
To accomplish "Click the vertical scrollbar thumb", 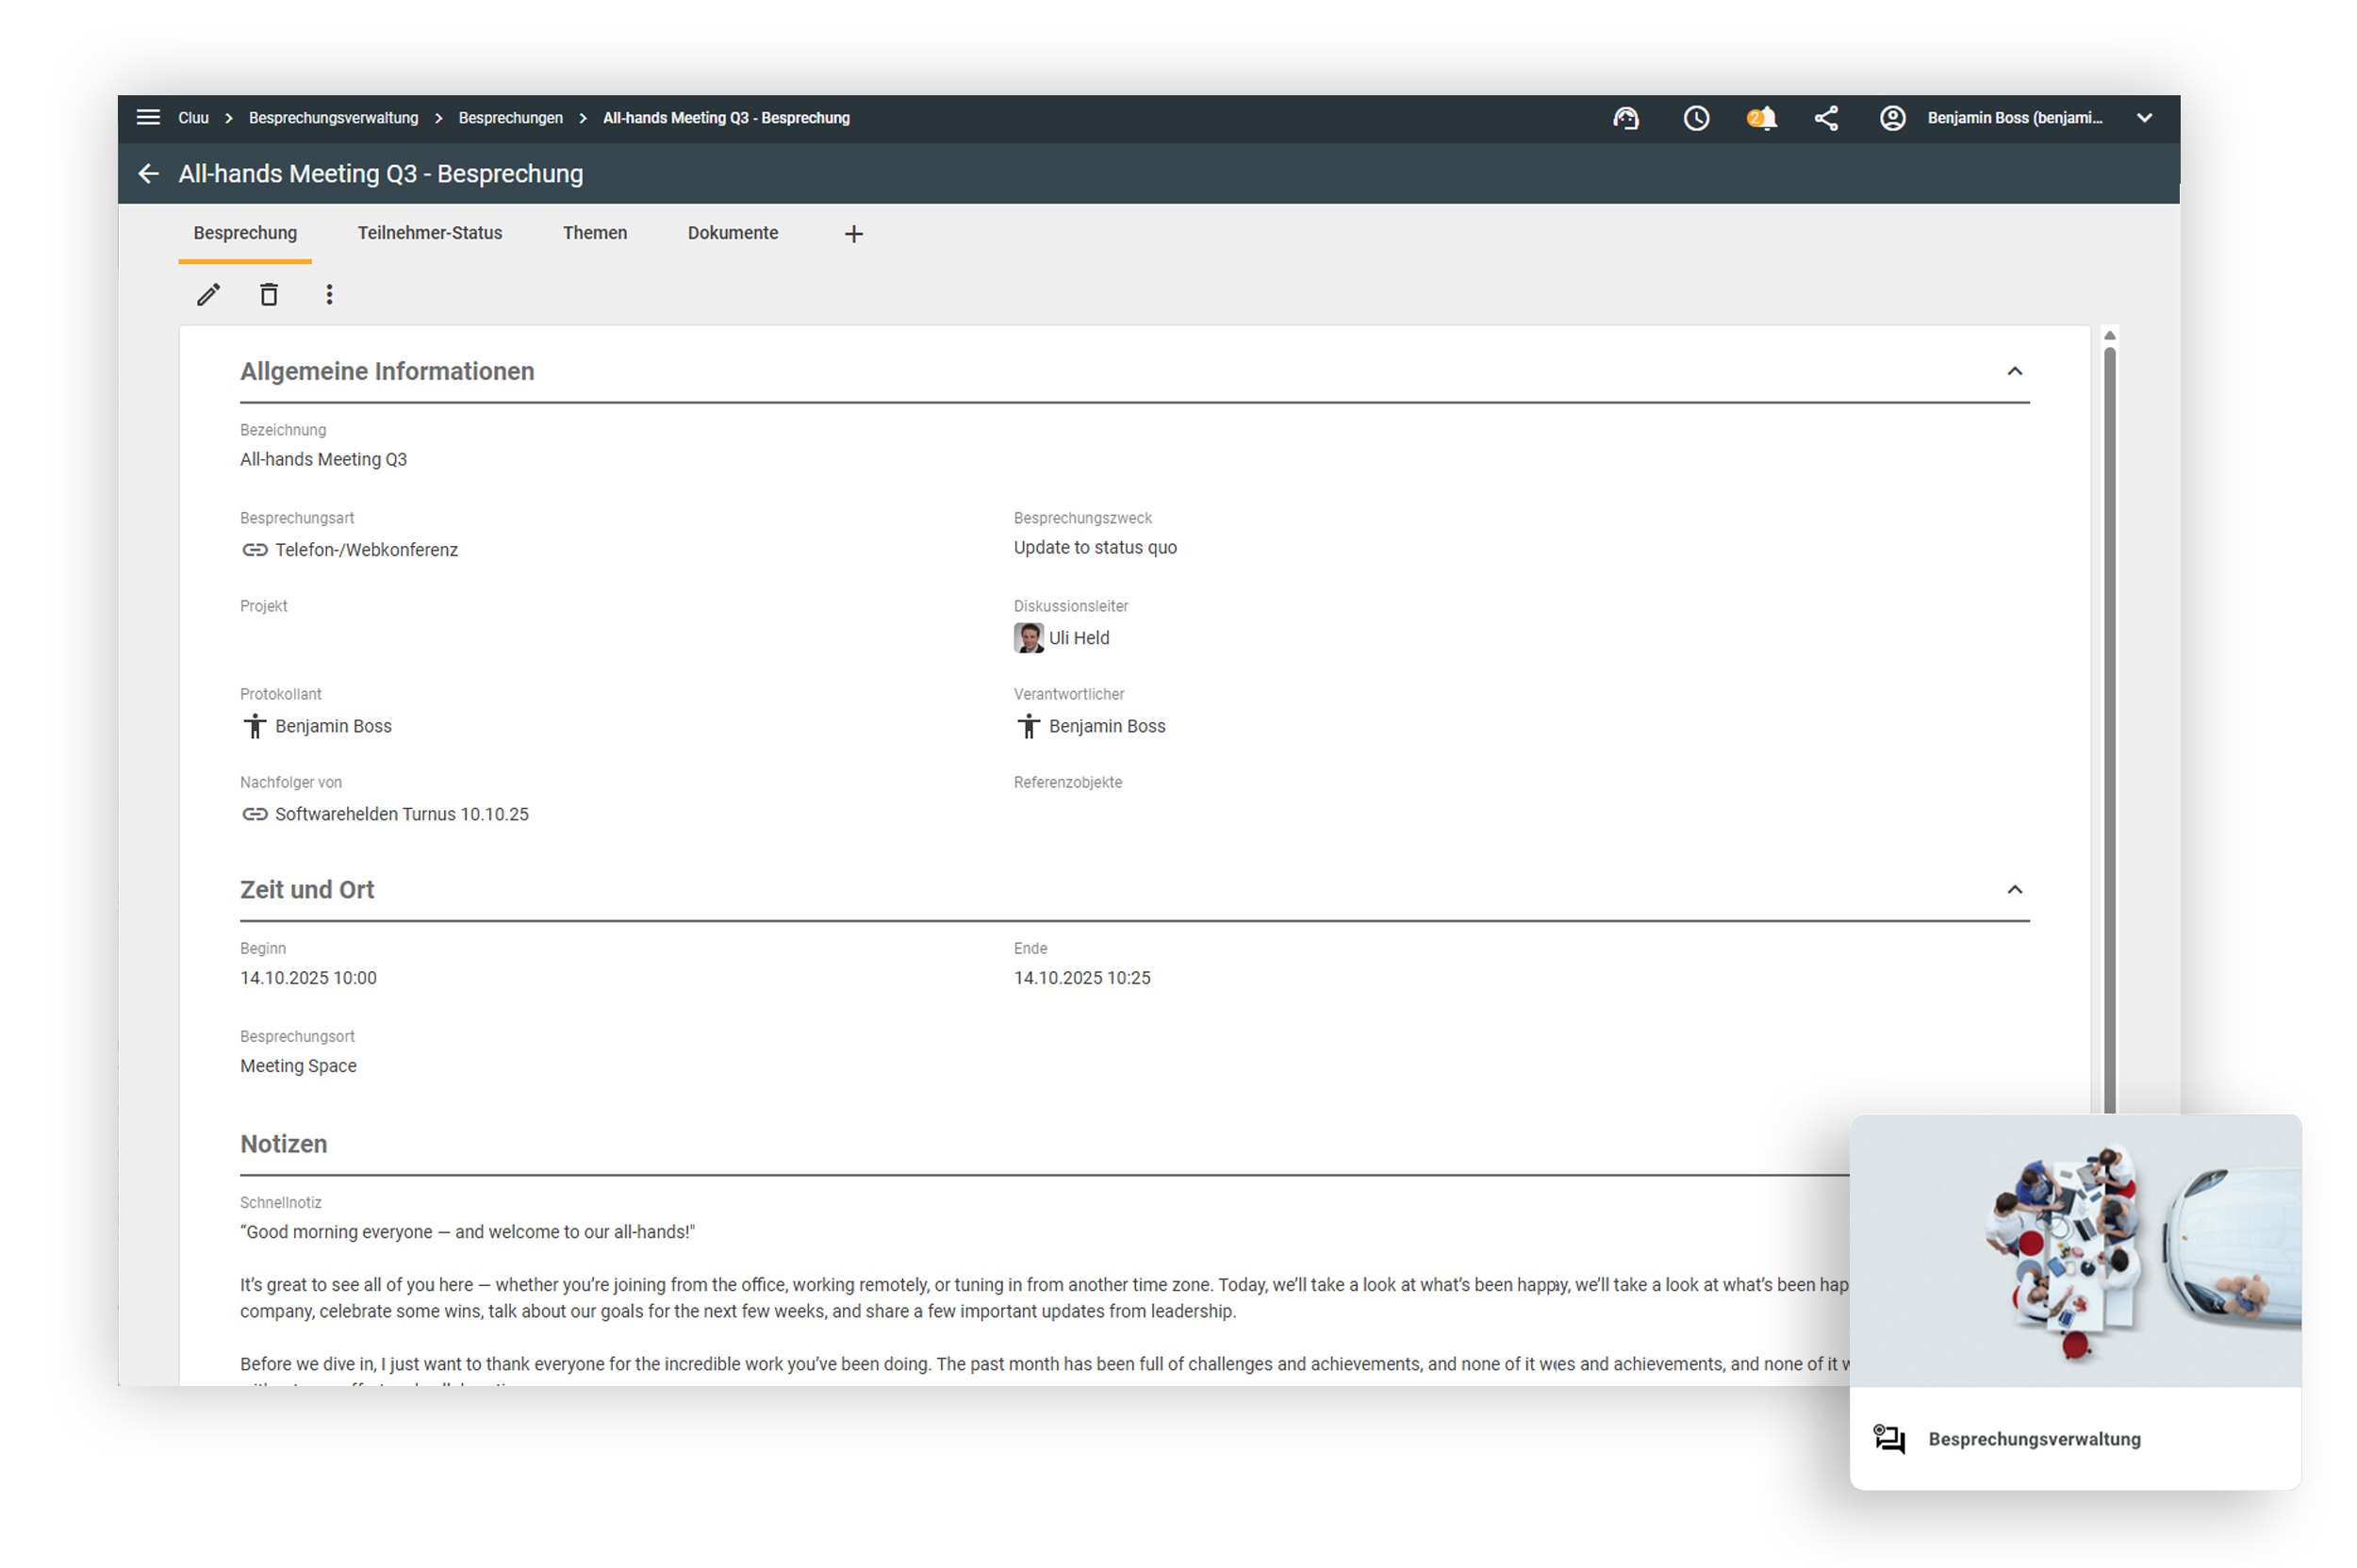I will (2109, 720).
